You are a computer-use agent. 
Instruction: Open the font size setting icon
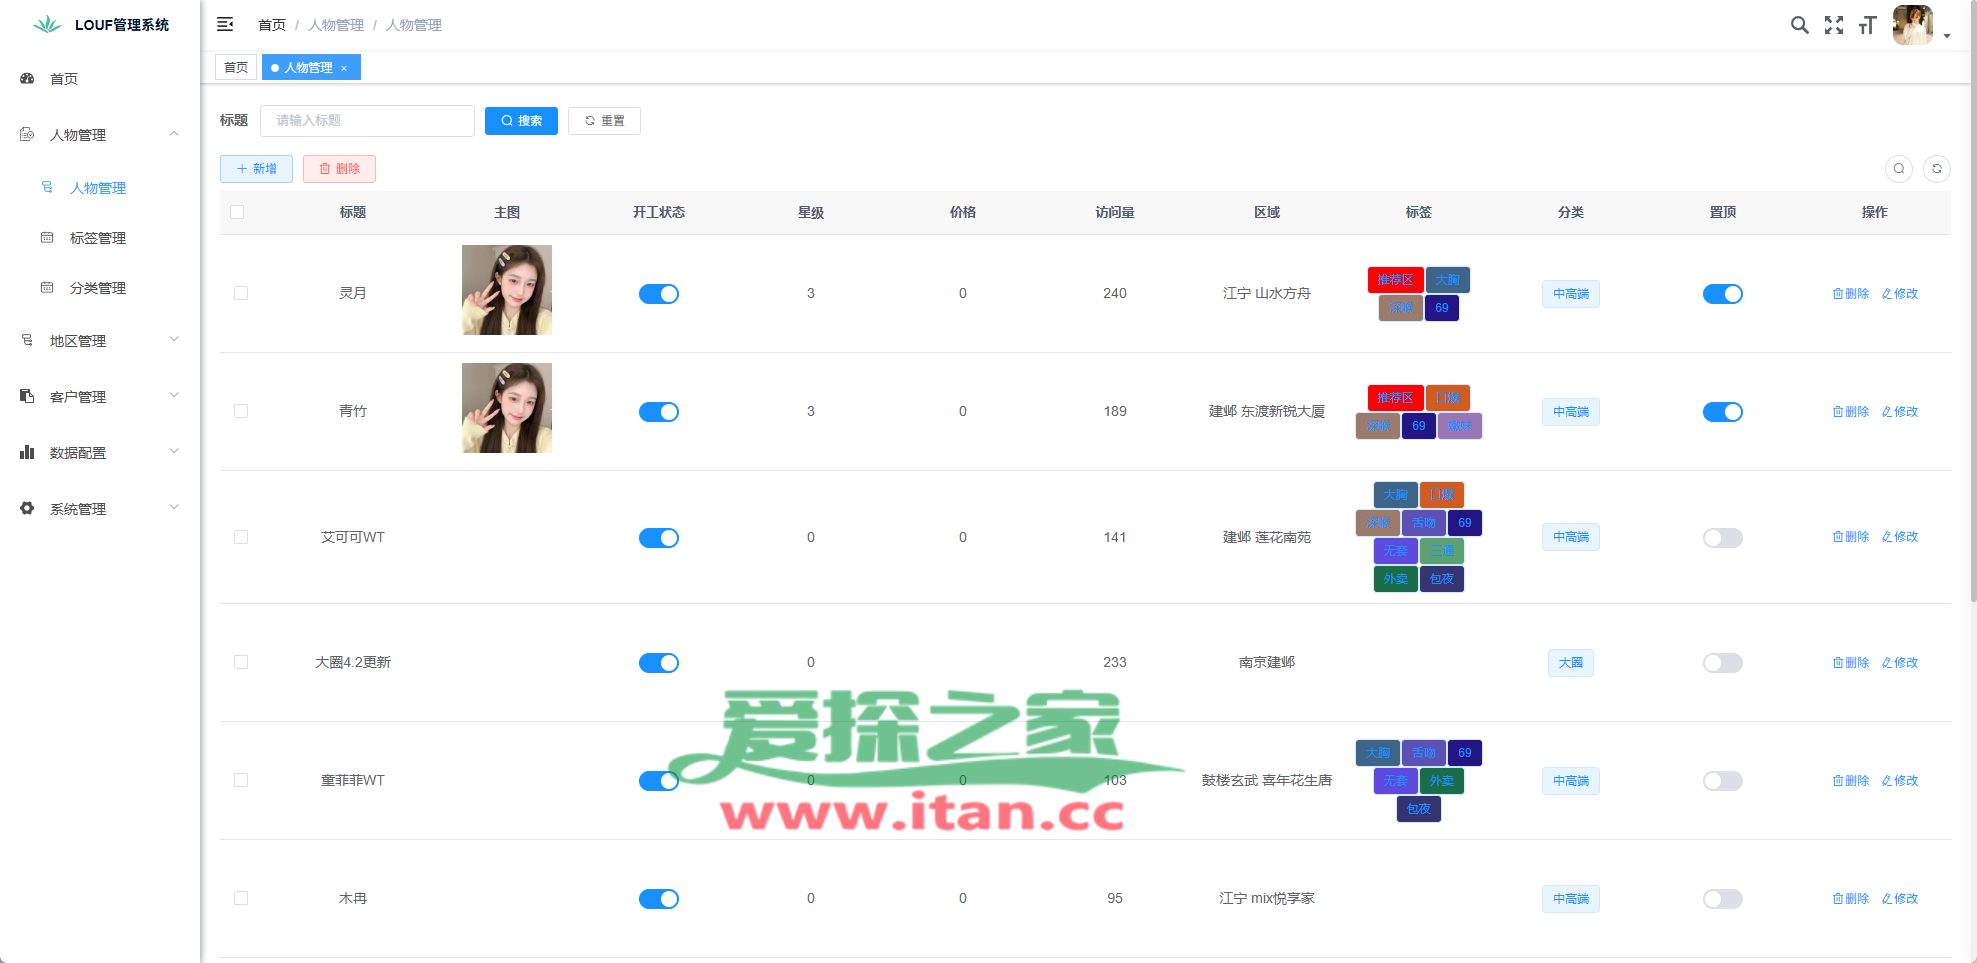coord(1867,25)
